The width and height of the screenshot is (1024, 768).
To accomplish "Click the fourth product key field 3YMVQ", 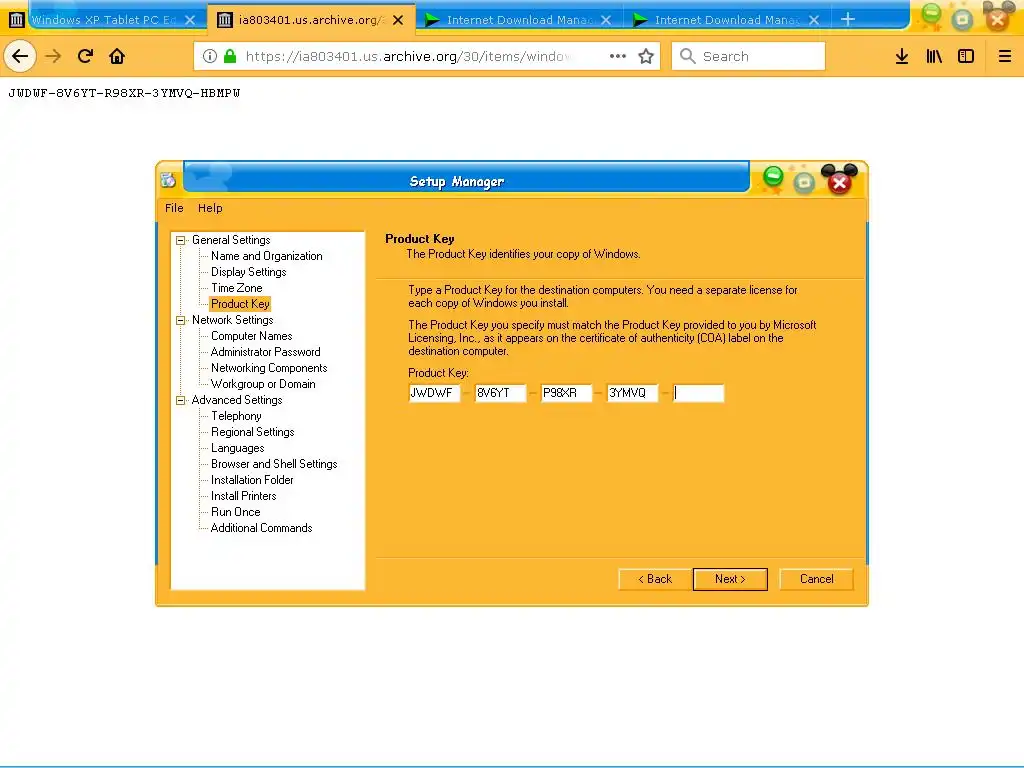I will coord(632,393).
